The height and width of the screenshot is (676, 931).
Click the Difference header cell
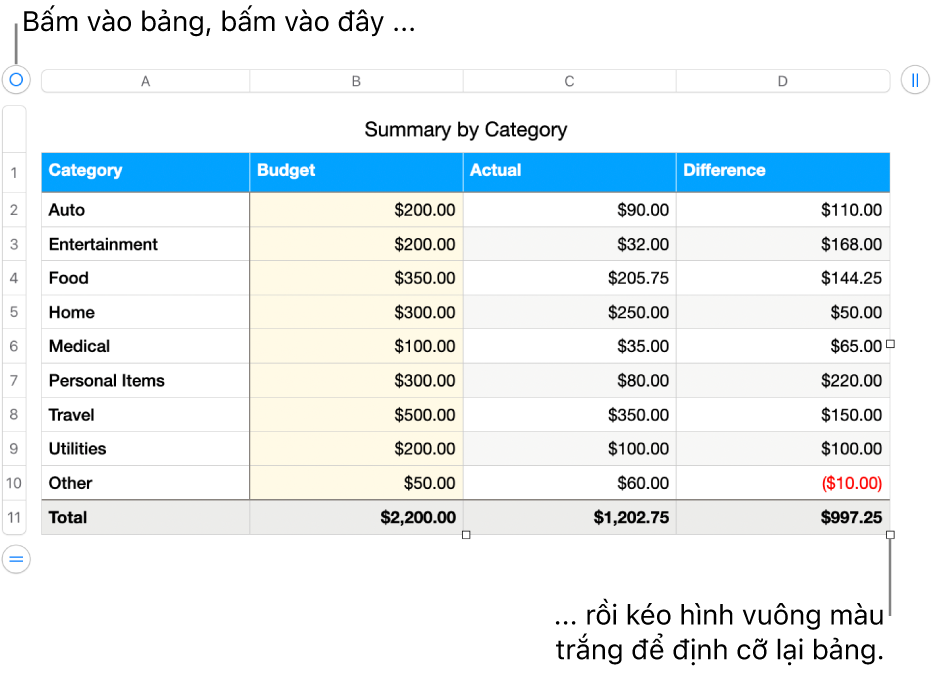[x=783, y=171]
